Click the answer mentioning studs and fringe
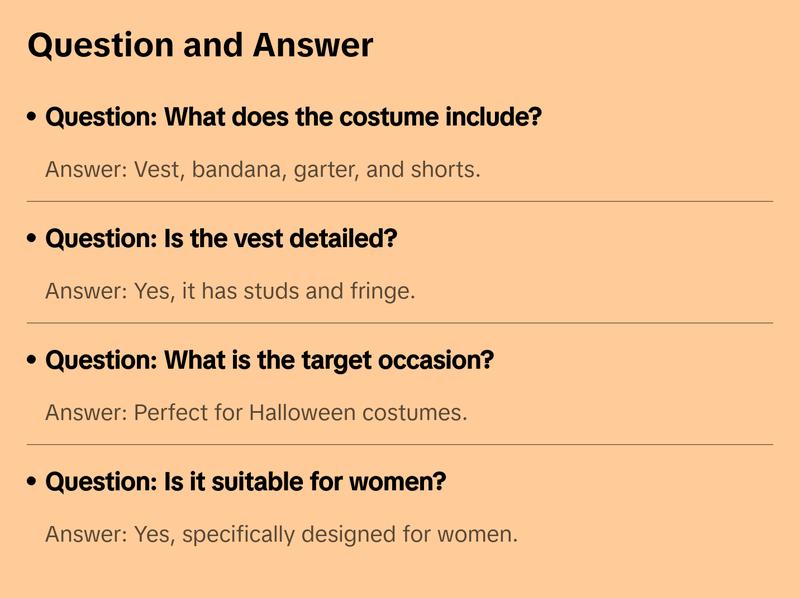The width and height of the screenshot is (800, 598). pyautogui.click(x=230, y=291)
